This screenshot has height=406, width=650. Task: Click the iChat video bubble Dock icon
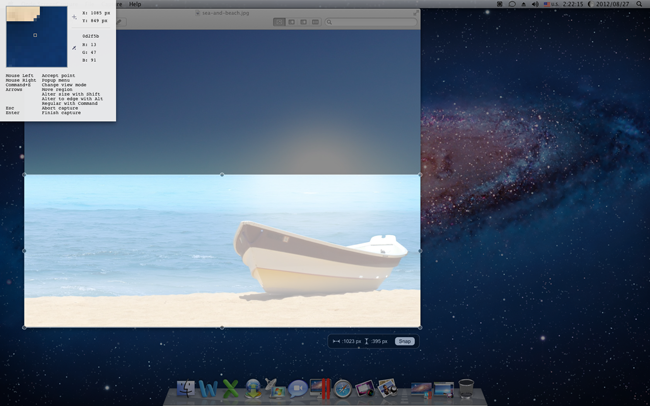pos(298,388)
